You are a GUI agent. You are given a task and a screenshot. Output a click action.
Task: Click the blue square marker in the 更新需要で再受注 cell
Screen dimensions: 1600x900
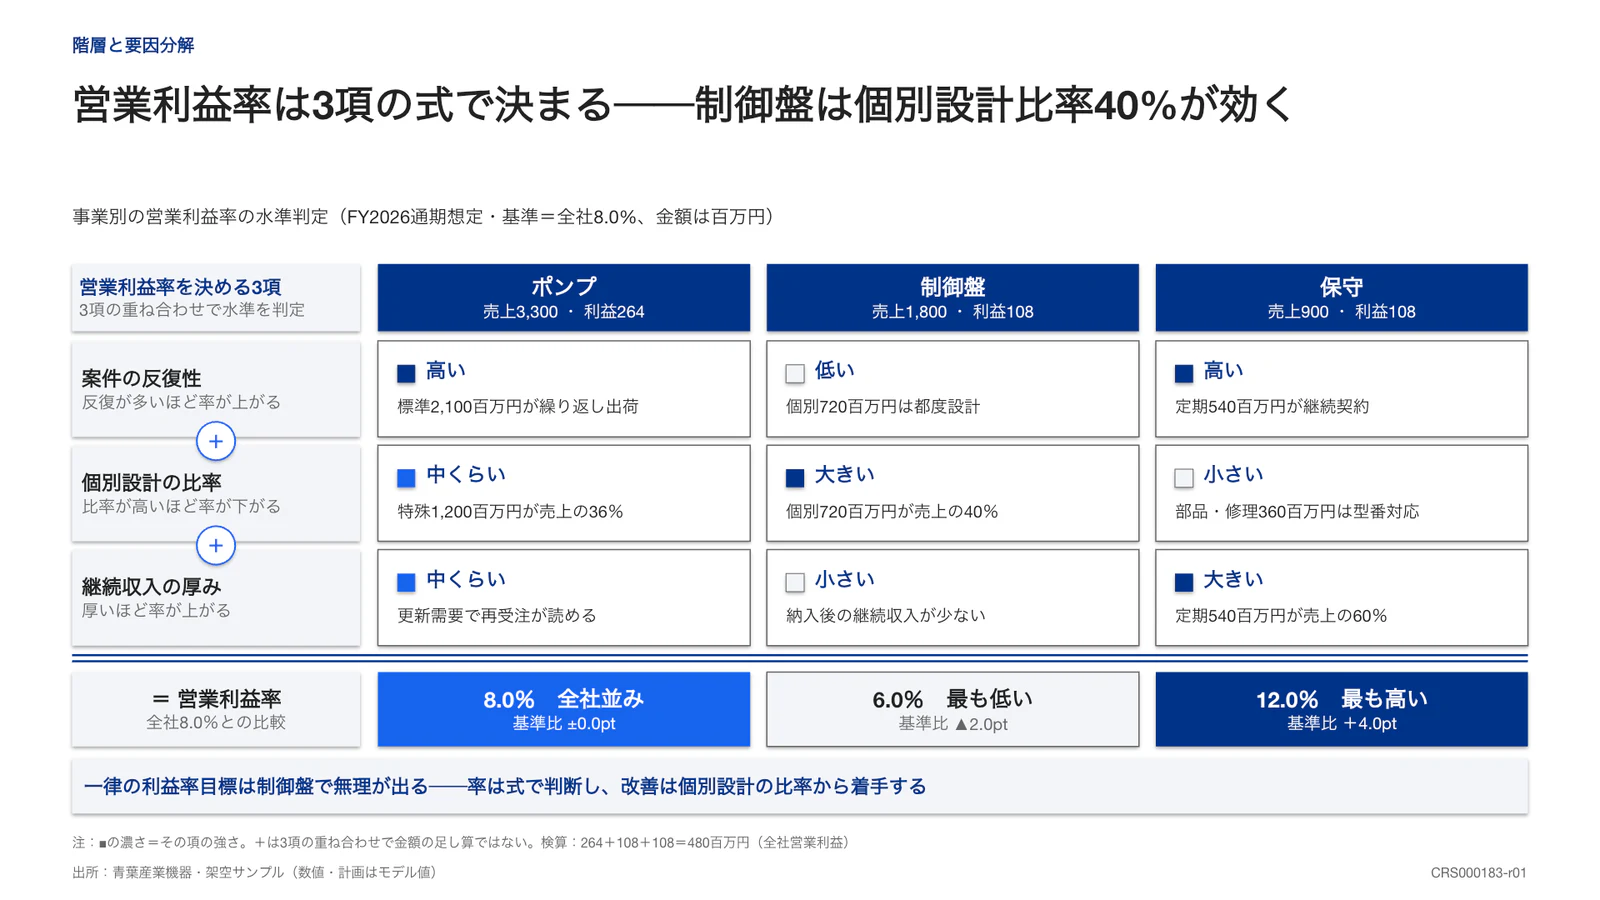[406, 582]
